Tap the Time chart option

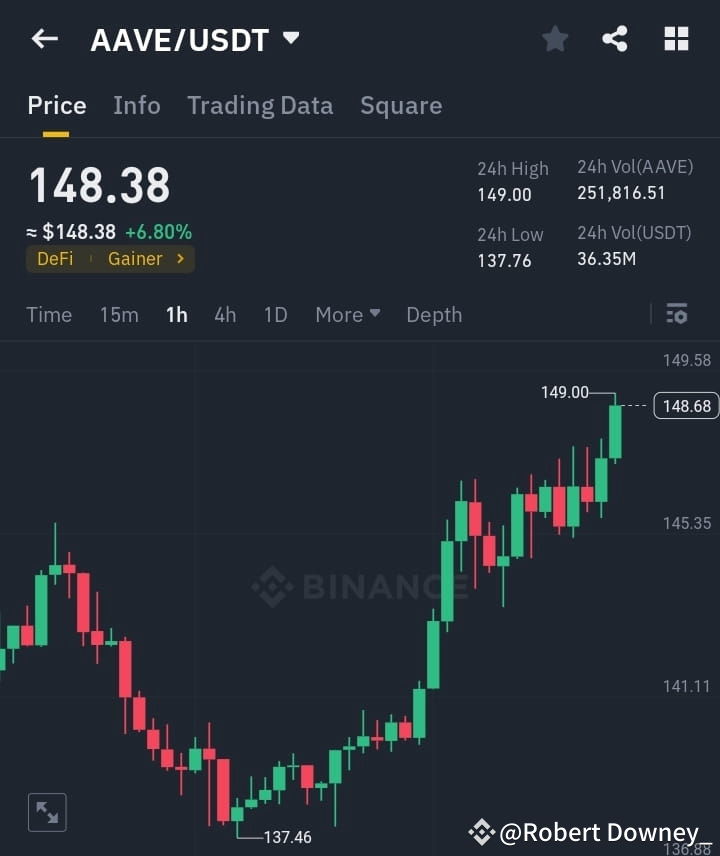click(49, 314)
